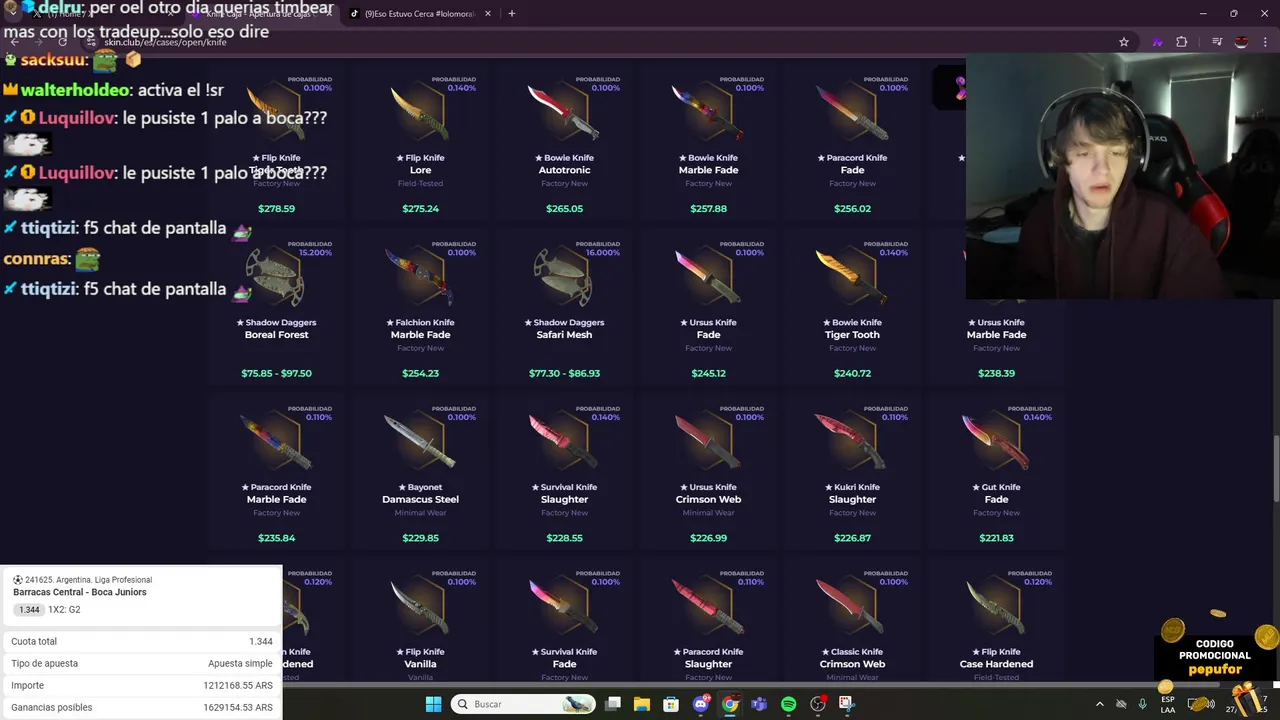Click the Barracas Central - Boca Juniors bet title
The image size is (1280, 720).
point(80,592)
